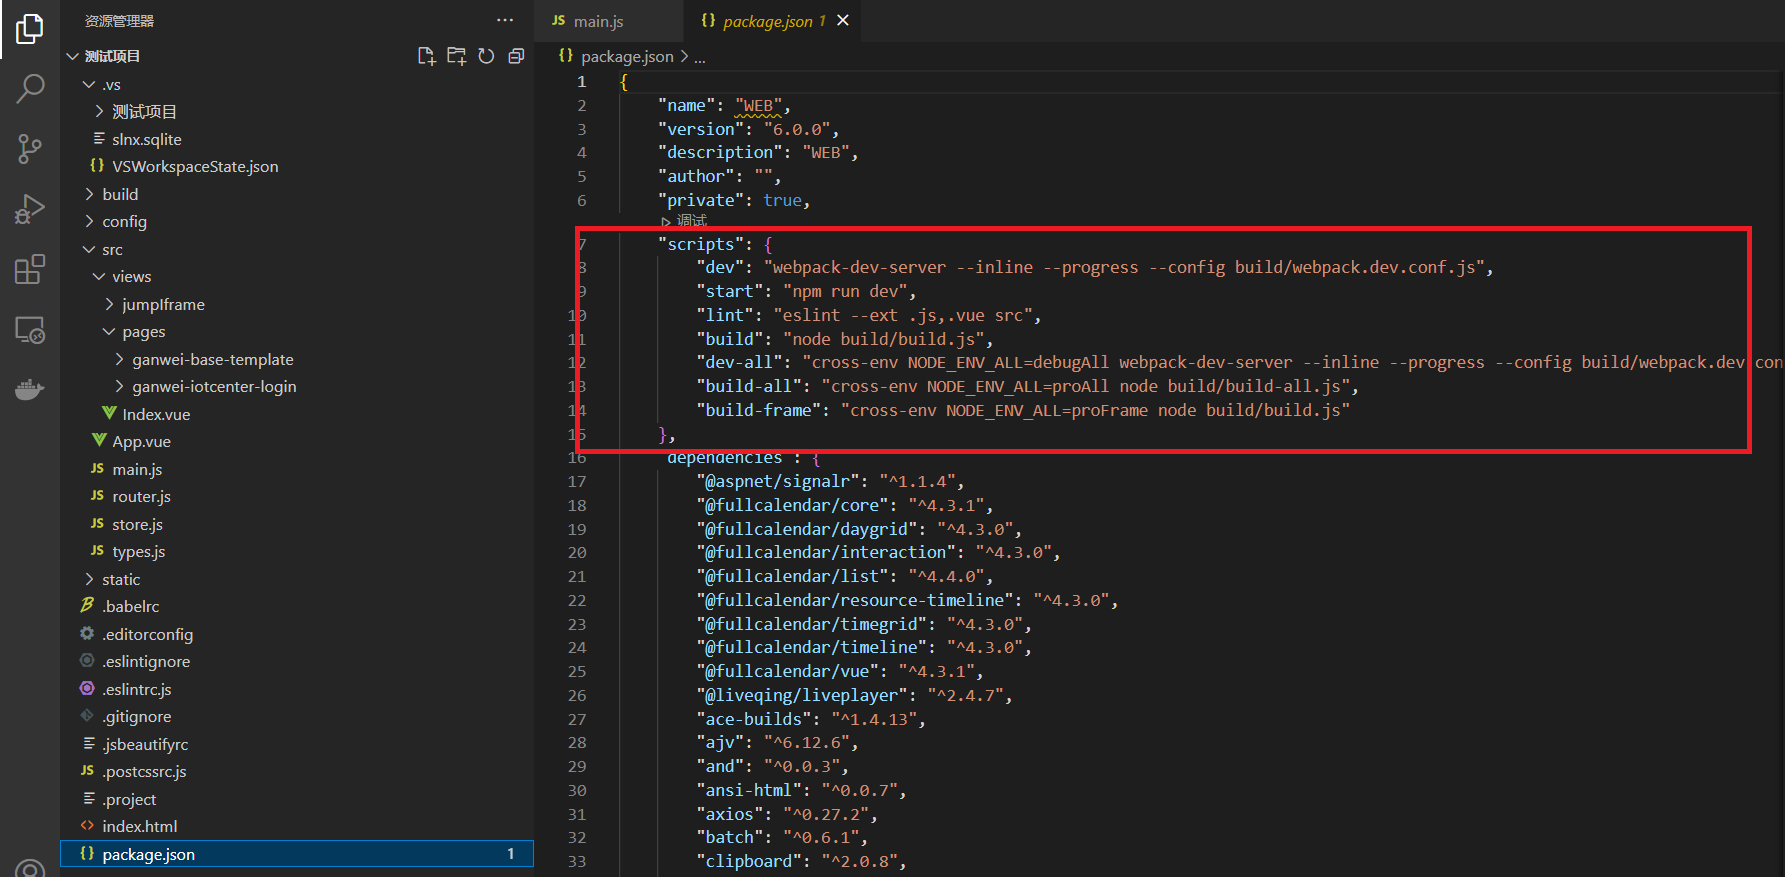The height and width of the screenshot is (877, 1785).
Task: Open the Search view in activity bar
Action: (x=30, y=89)
